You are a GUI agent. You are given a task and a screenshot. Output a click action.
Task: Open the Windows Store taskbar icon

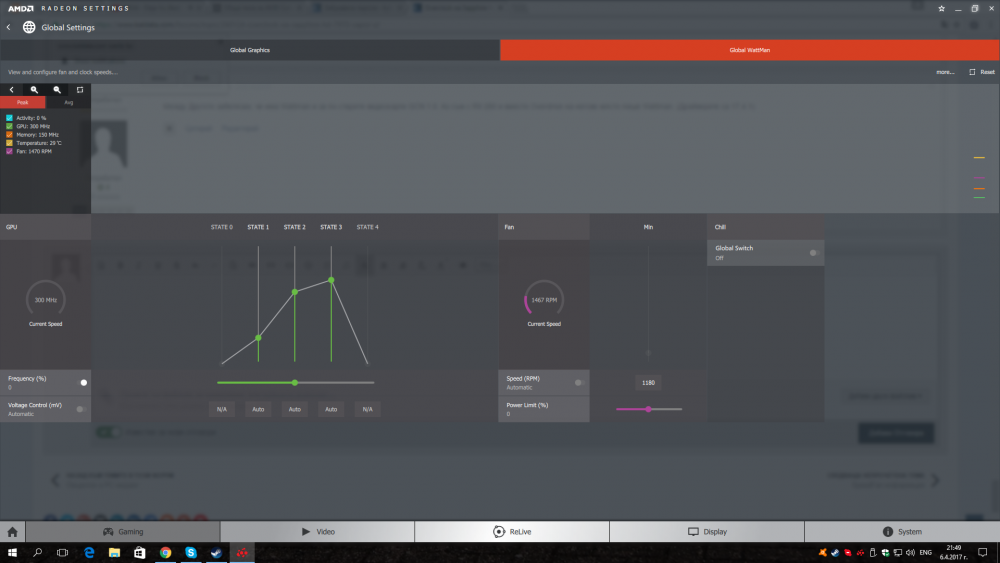[140, 552]
